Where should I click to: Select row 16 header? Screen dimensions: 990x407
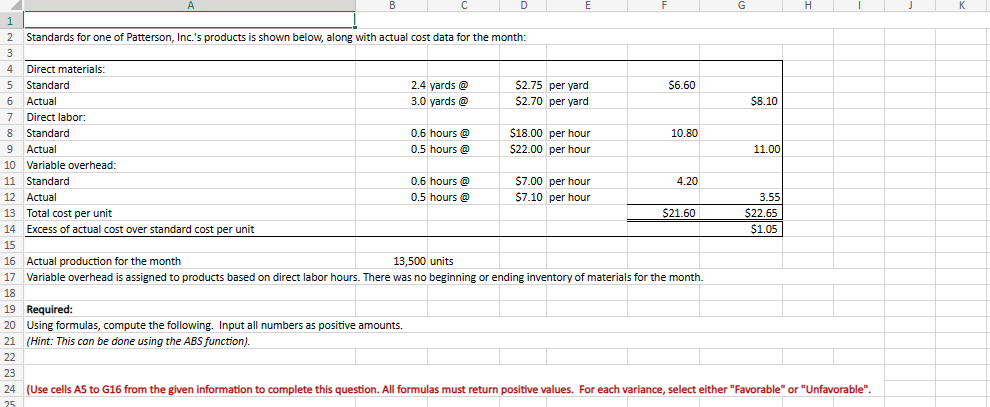11,261
